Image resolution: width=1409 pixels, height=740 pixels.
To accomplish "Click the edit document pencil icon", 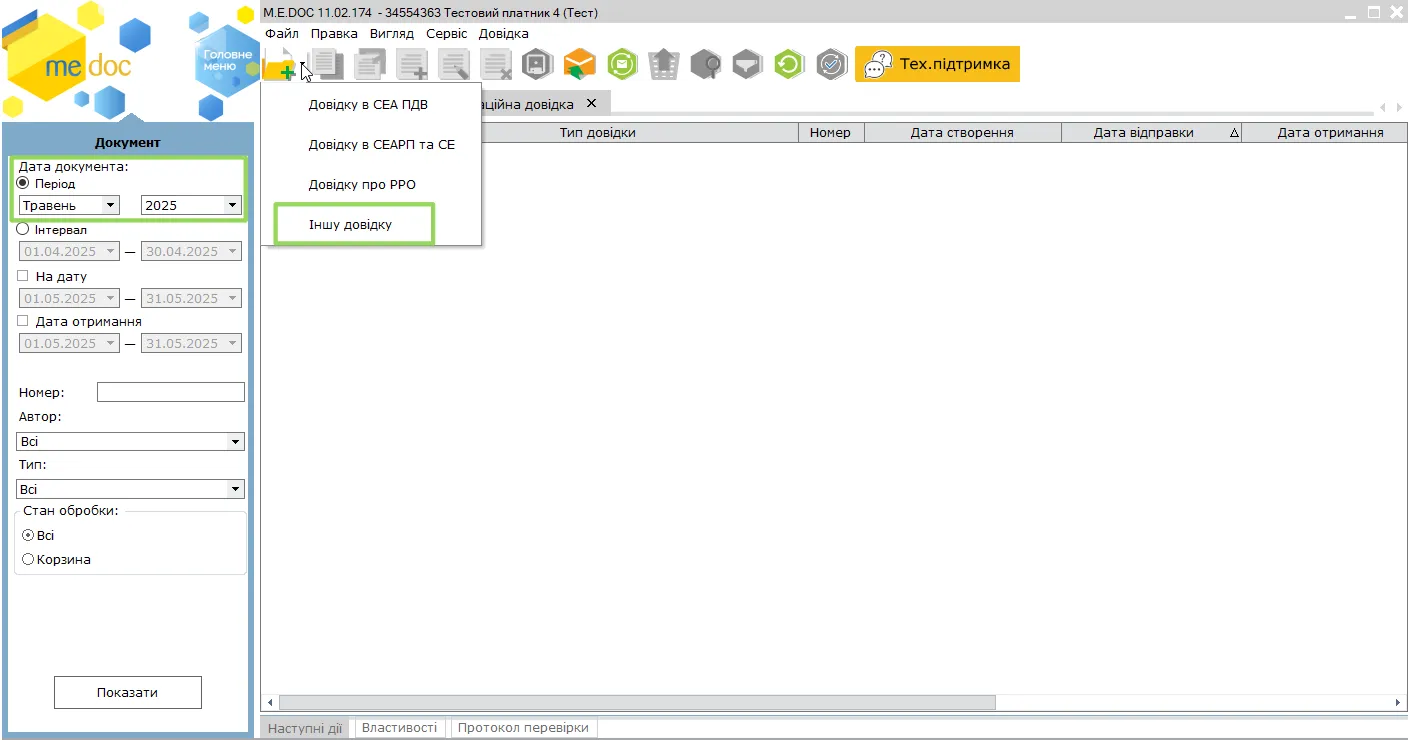I will pos(454,65).
